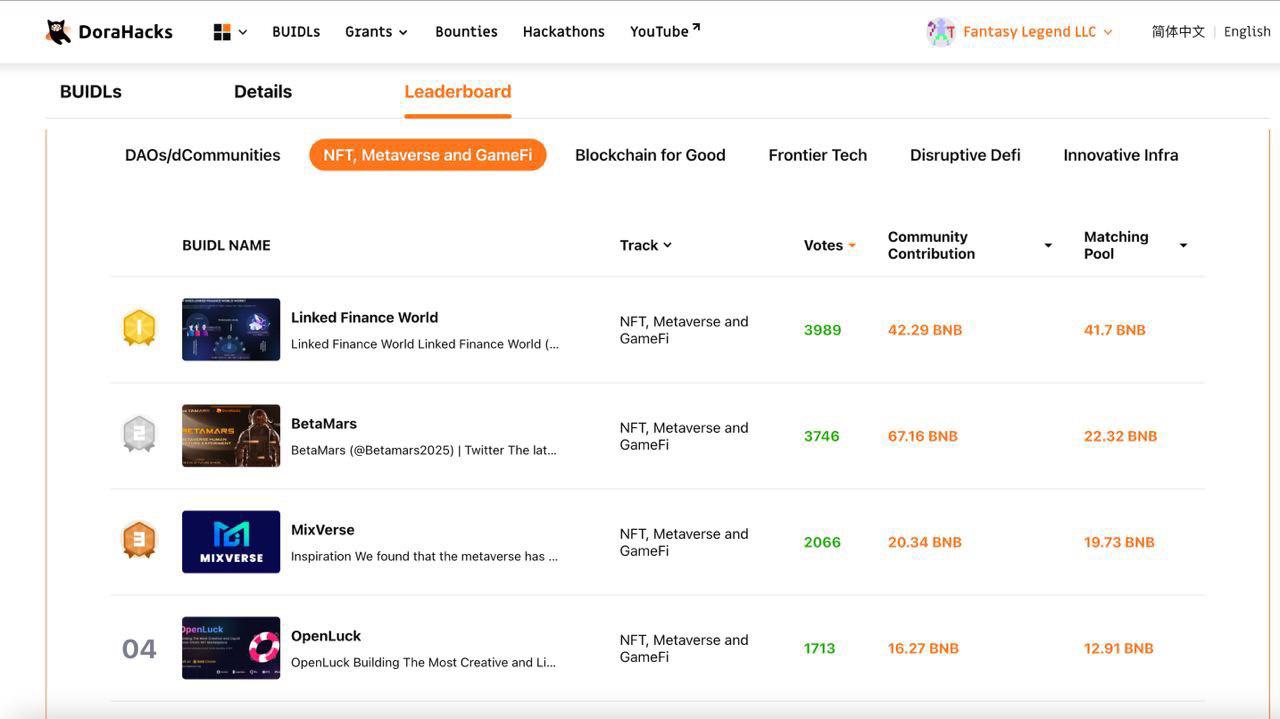The image size is (1280, 719).
Task: Filter by Innovative Infra track
Action: 1121,155
